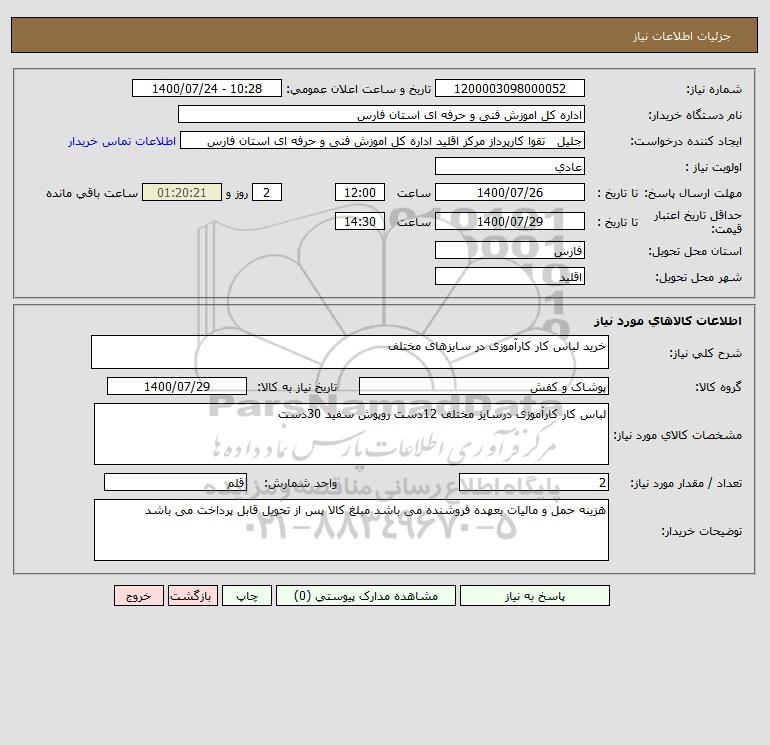
Task: Click the delivery city field اقلید
Action: coord(510,276)
